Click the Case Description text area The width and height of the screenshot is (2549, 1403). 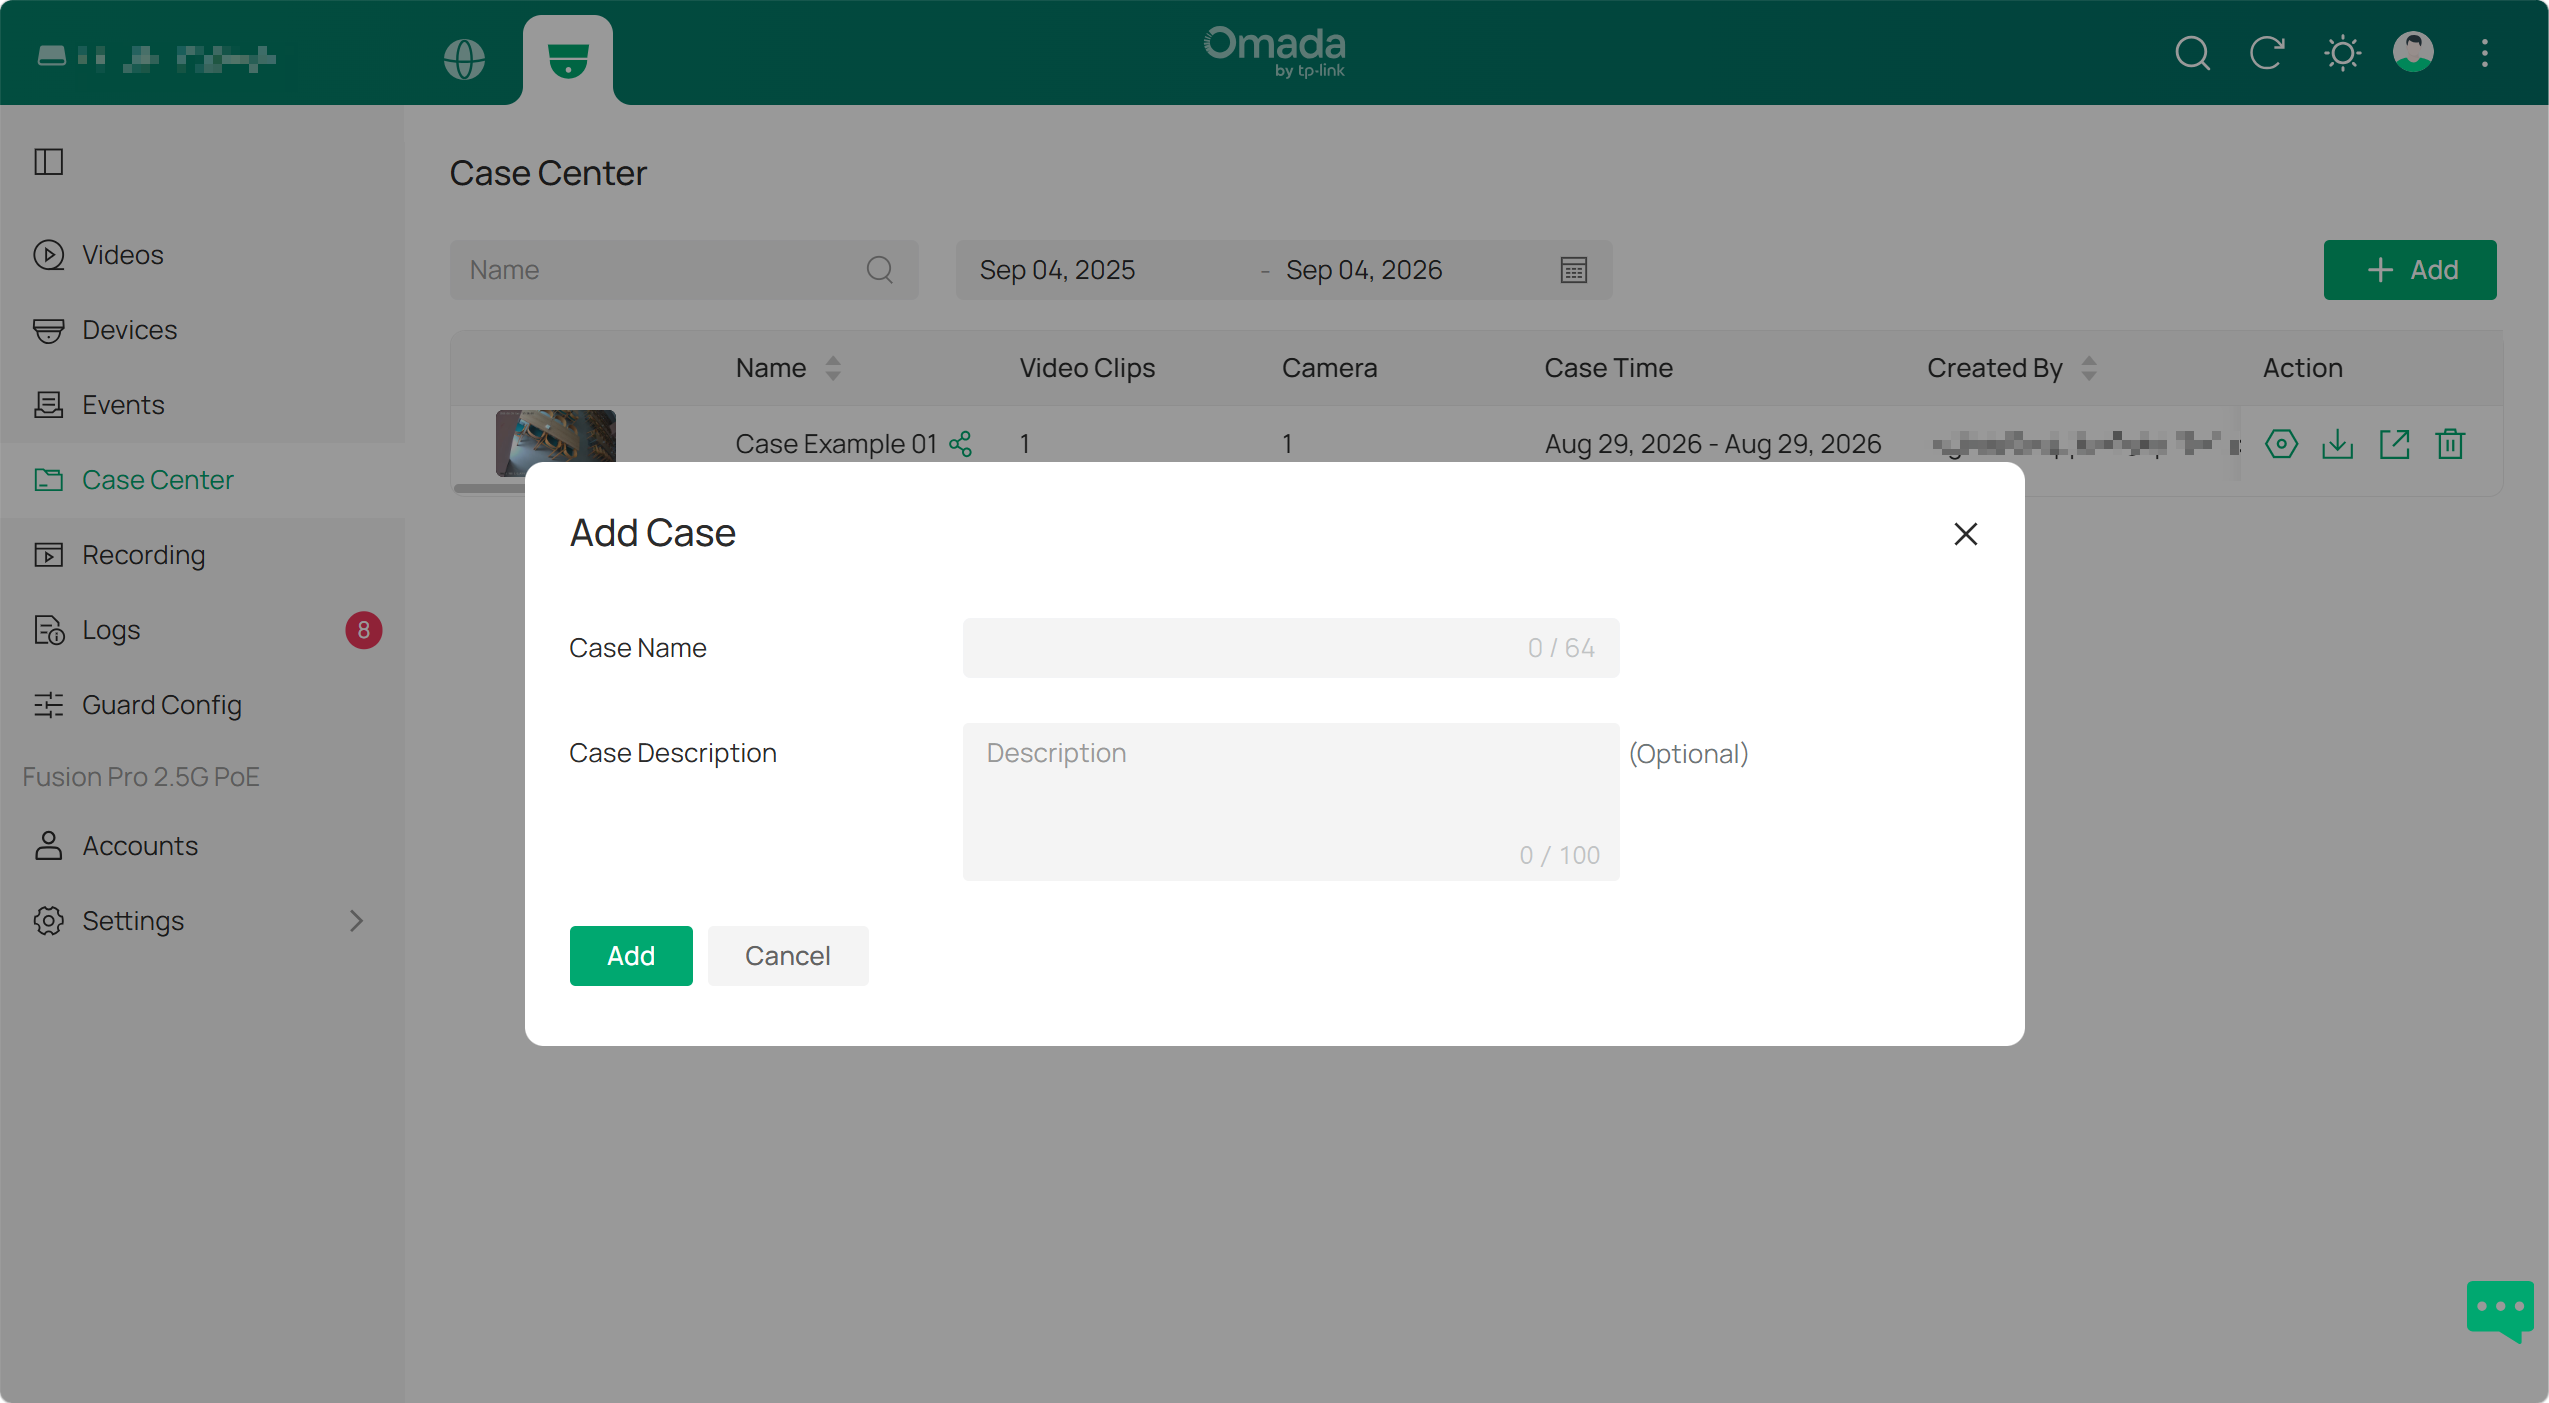click(x=1291, y=802)
